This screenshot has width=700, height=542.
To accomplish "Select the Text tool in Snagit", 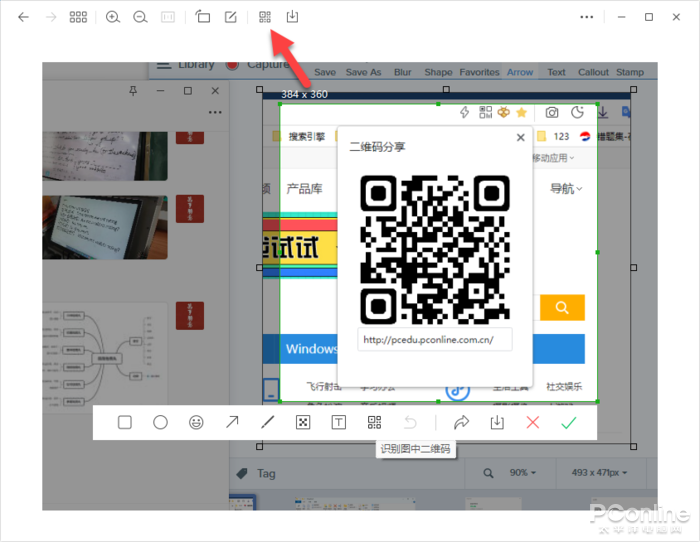I will coord(556,72).
